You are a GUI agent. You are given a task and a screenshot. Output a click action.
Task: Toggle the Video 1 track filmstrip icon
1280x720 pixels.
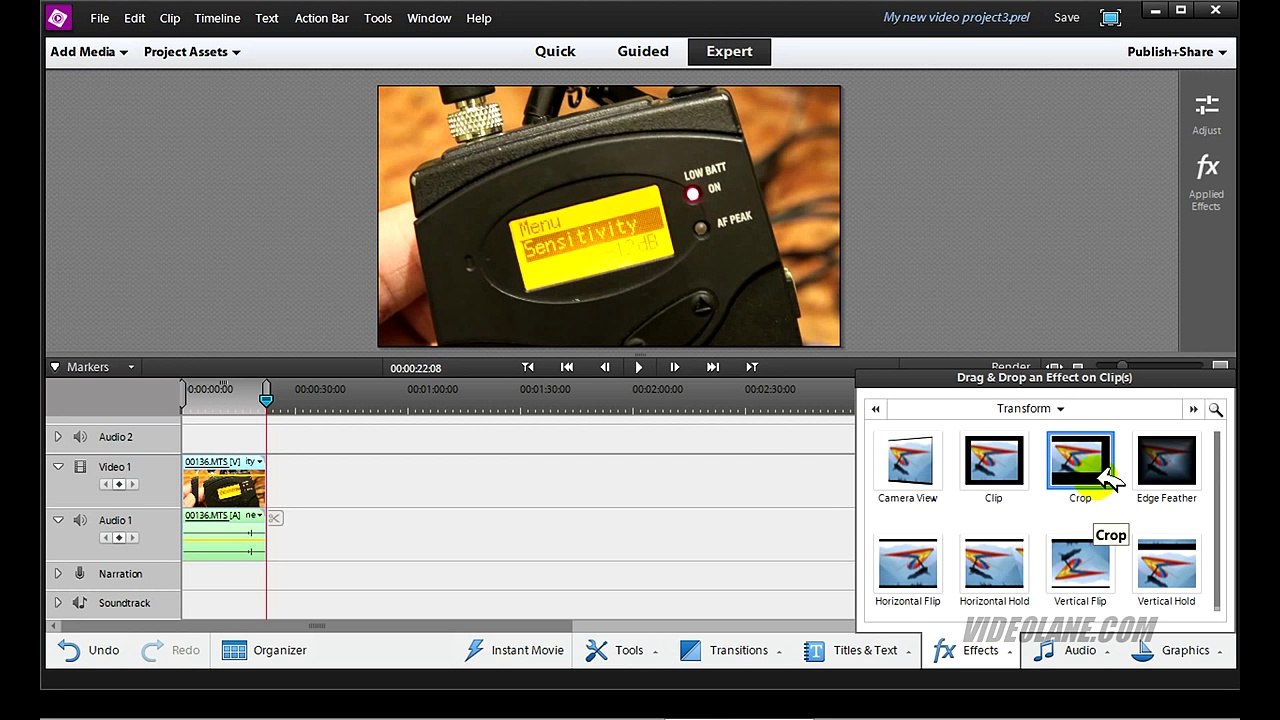click(x=81, y=467)
